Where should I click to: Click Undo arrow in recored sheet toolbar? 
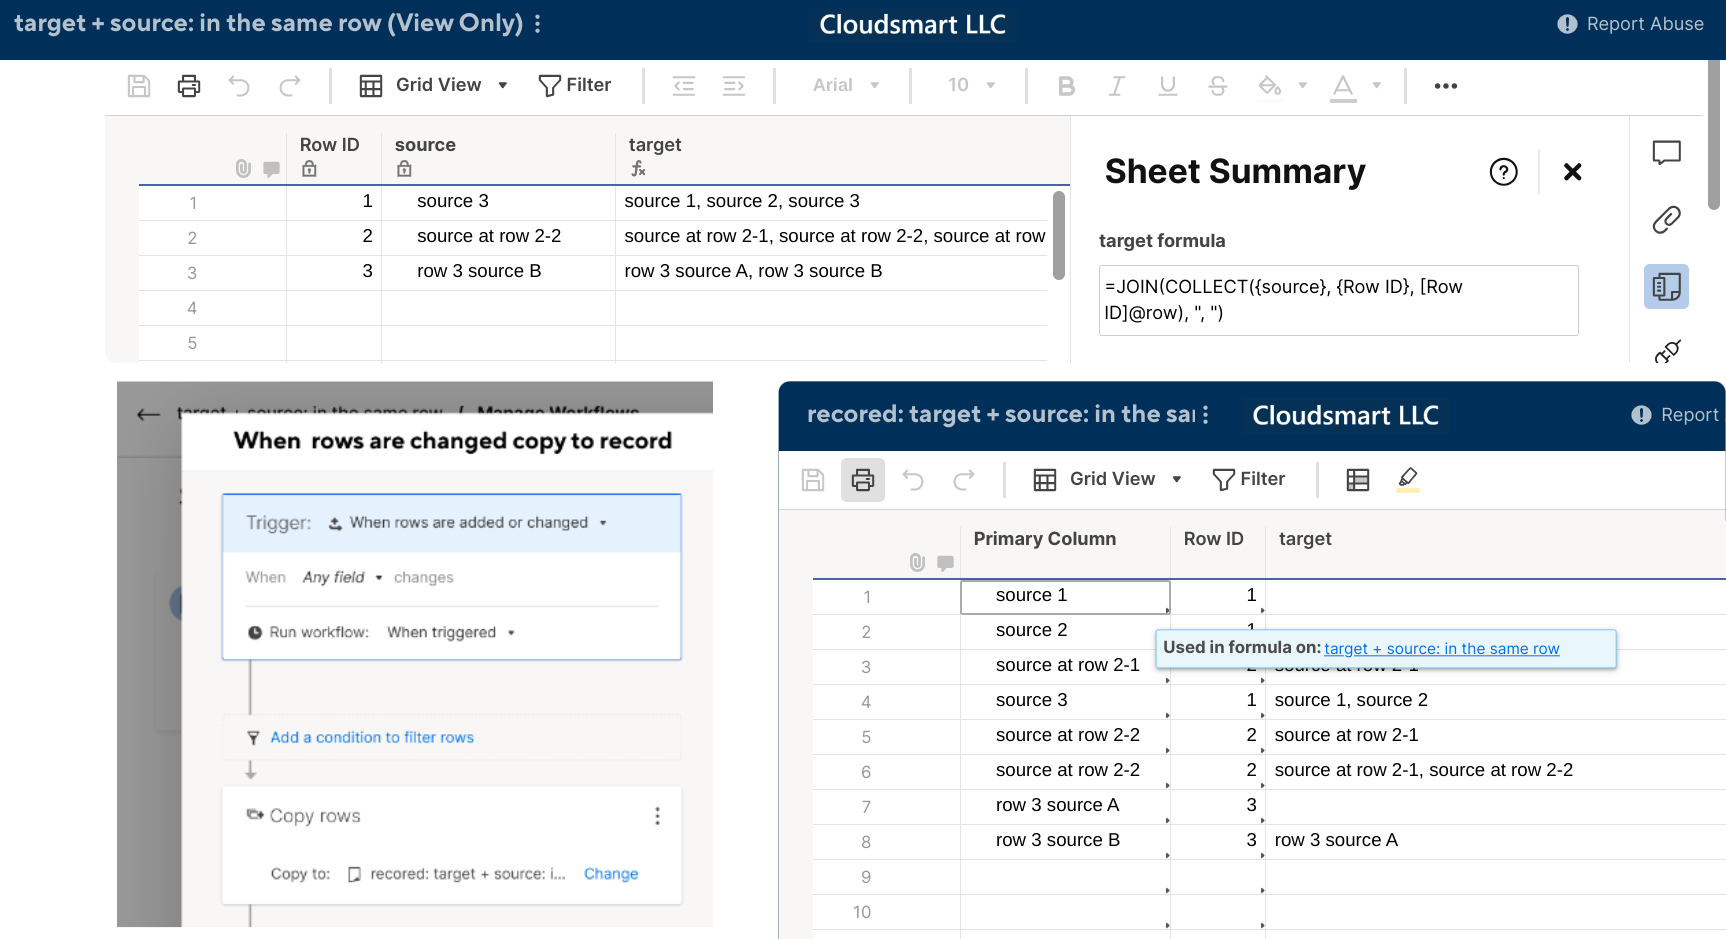click(913, 480)
